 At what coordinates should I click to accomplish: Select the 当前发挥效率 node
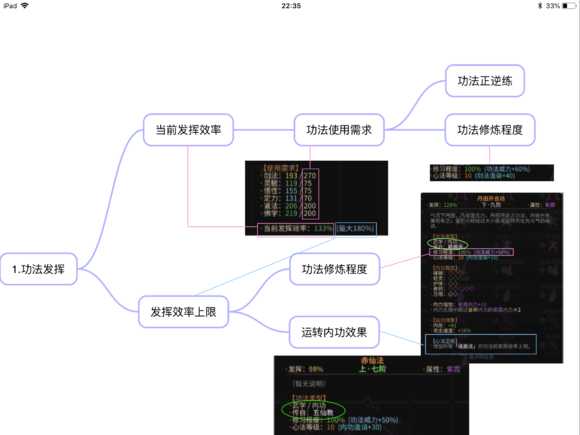[188, 130]
